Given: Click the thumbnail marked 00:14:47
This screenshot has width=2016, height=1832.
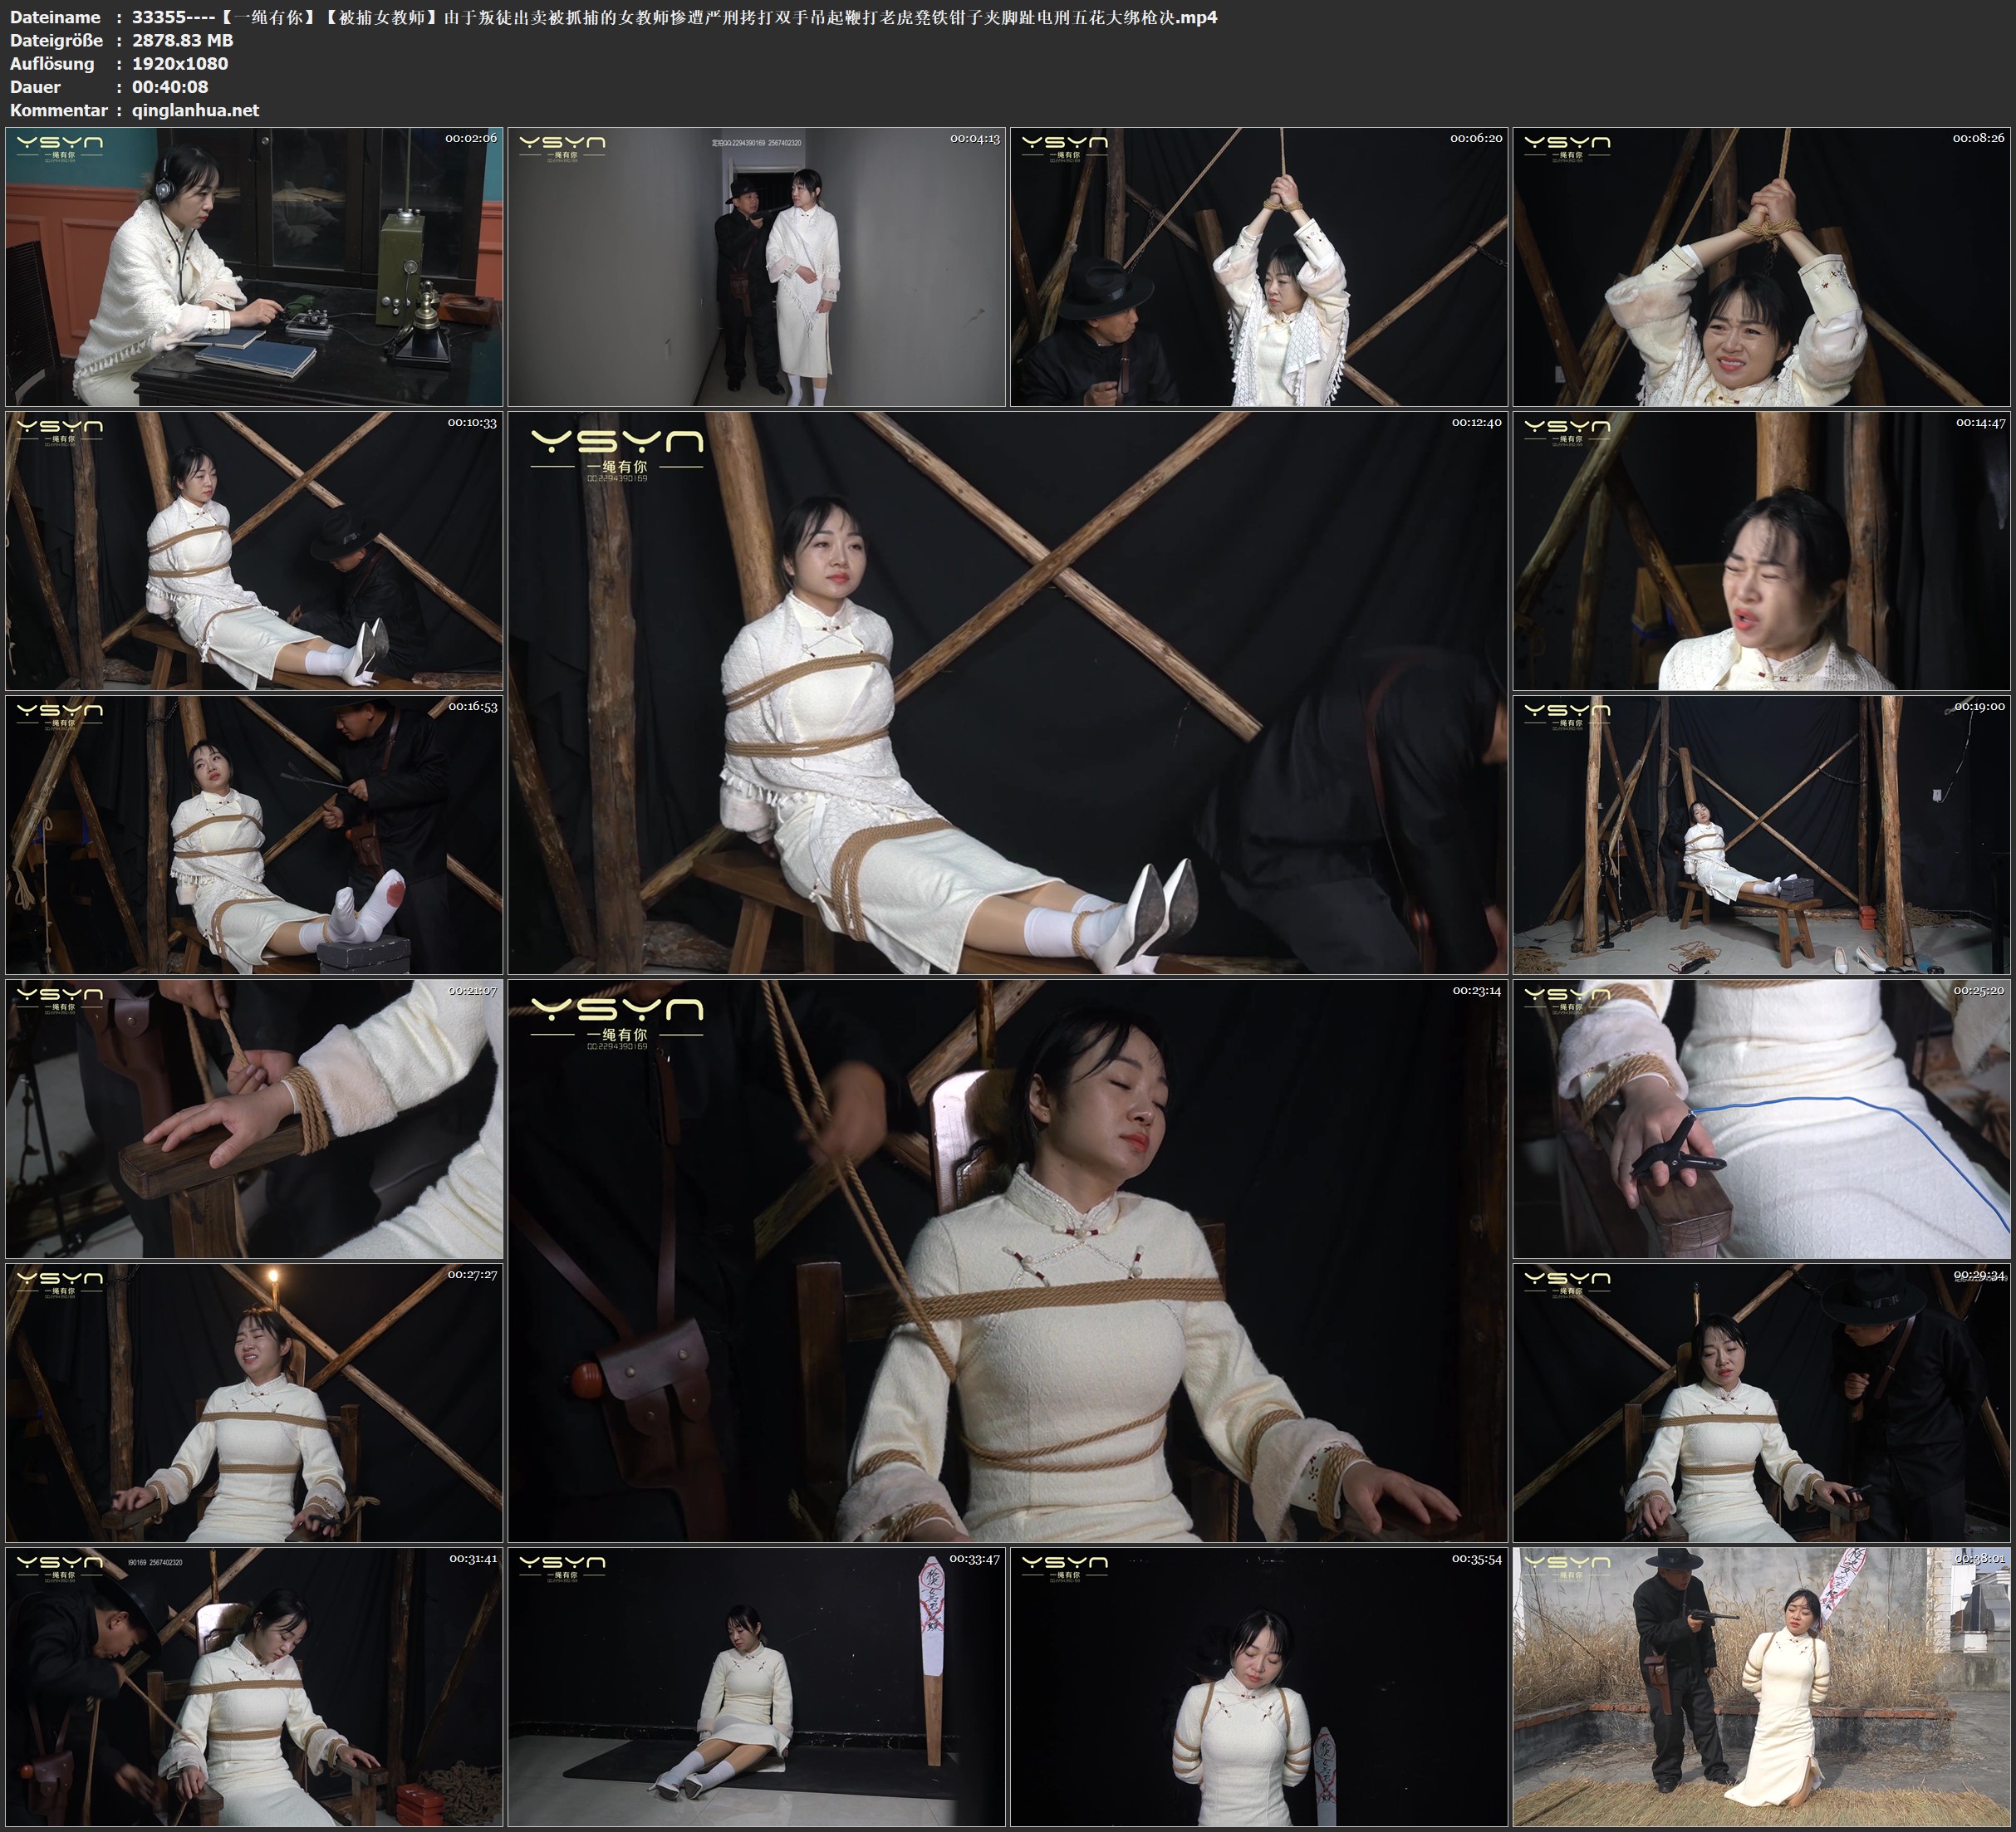Looking at the screenshot, I should (1761, 550).
